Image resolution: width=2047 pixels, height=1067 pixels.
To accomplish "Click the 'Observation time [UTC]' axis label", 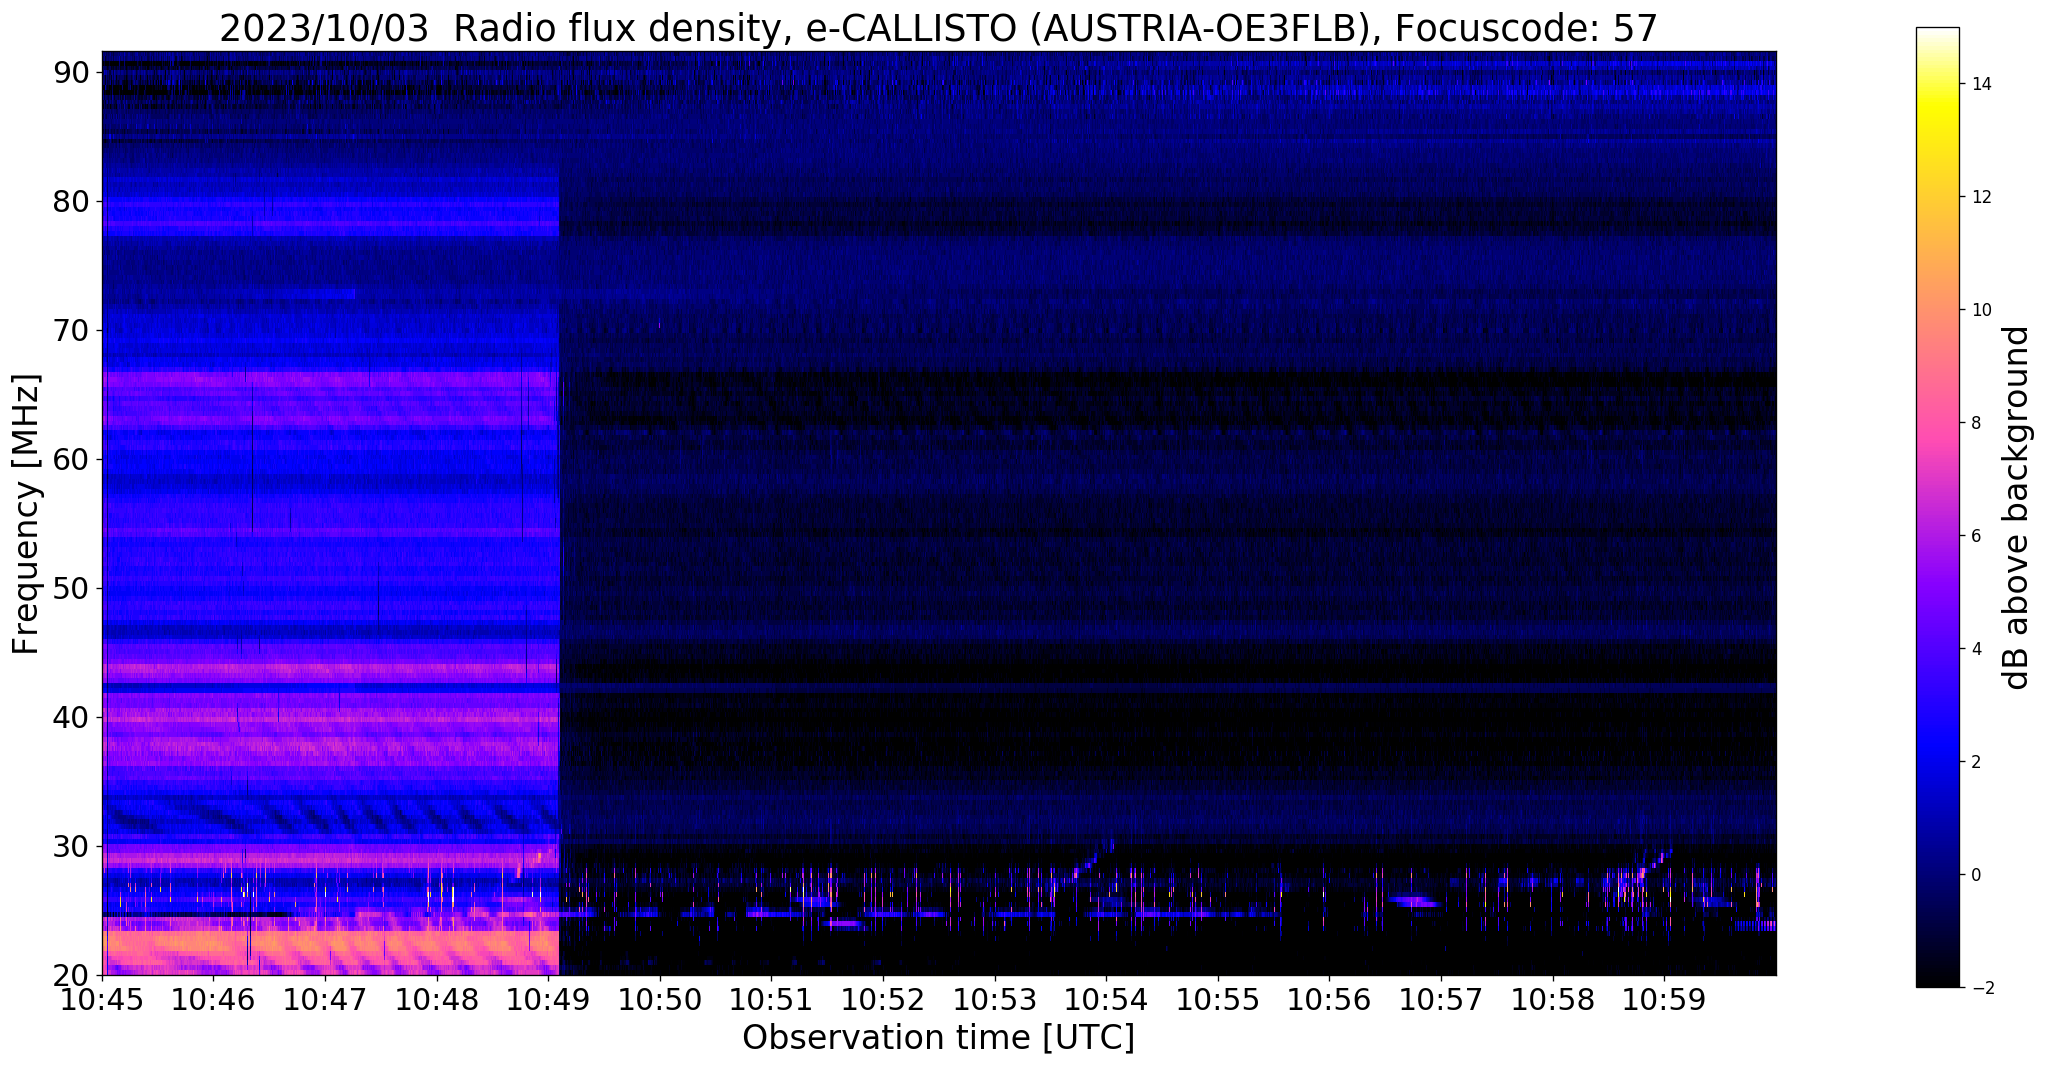I will tap(938, 1038).
